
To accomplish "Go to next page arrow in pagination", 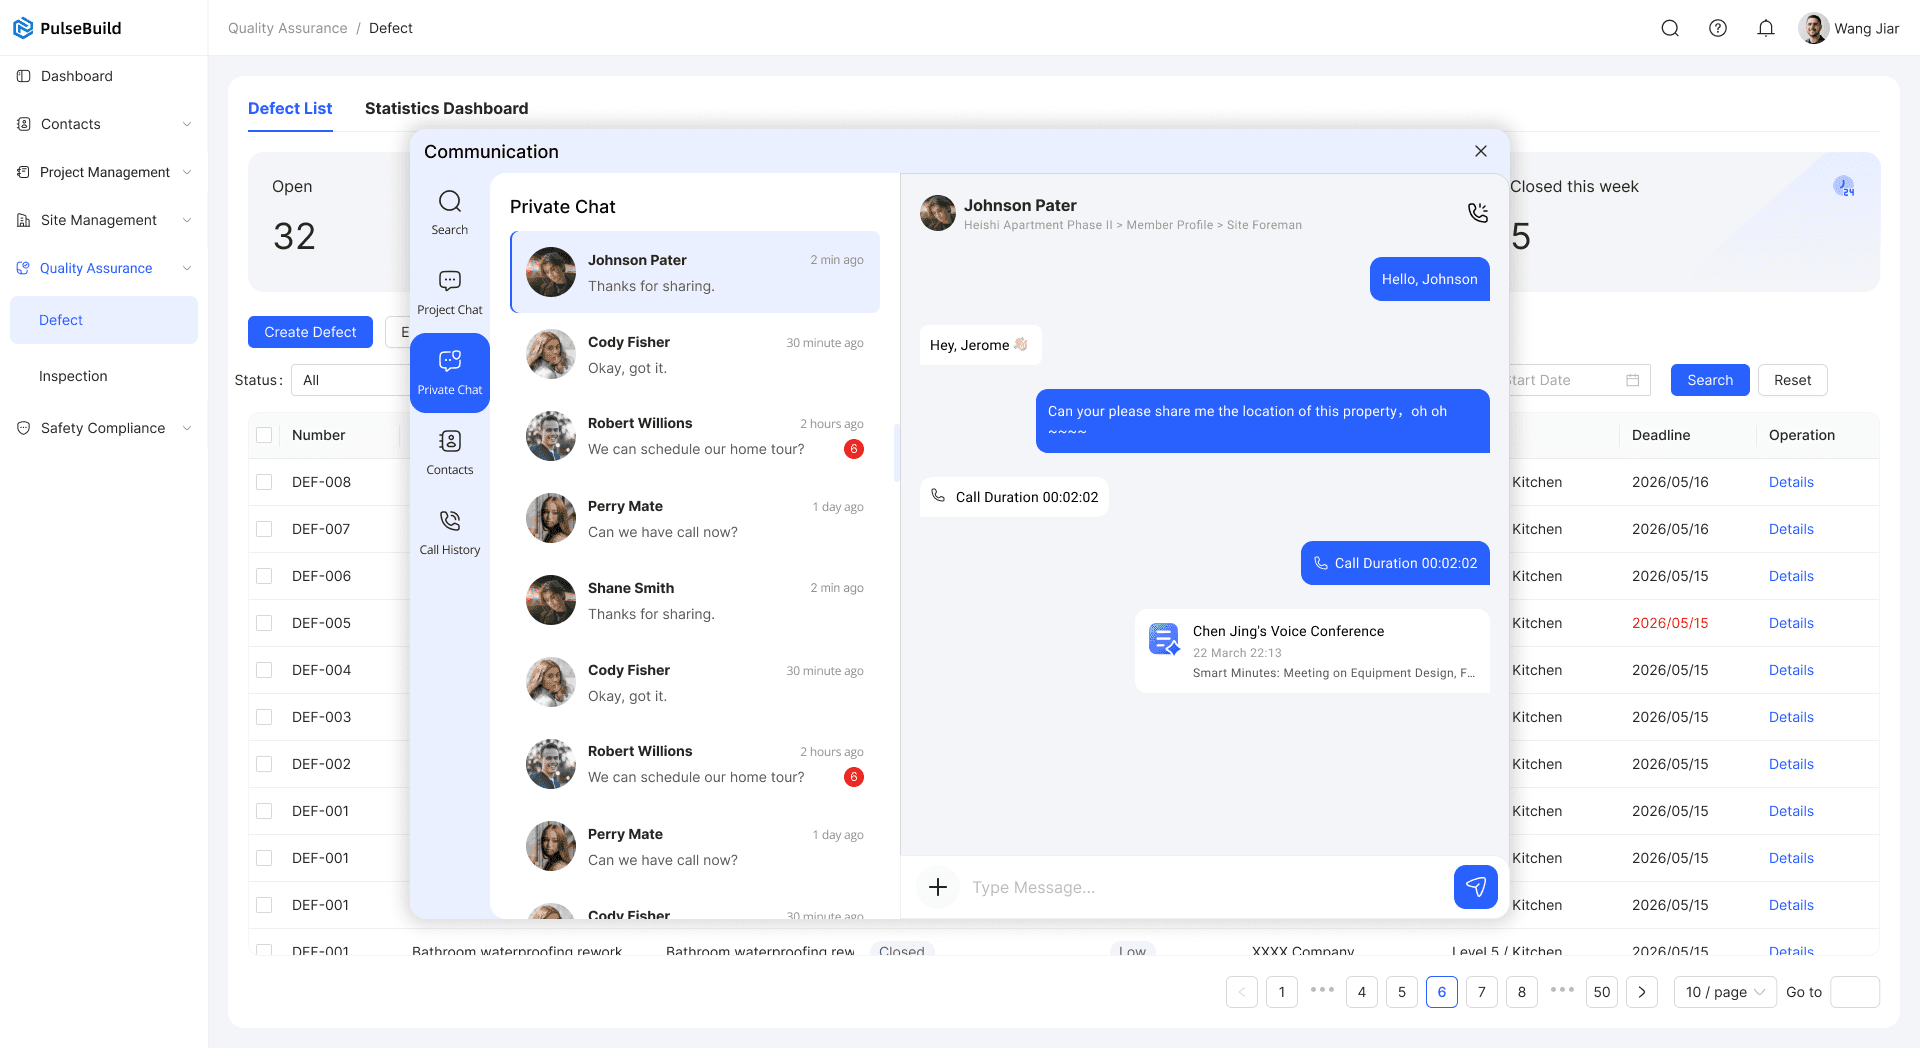I will 1642,992.
